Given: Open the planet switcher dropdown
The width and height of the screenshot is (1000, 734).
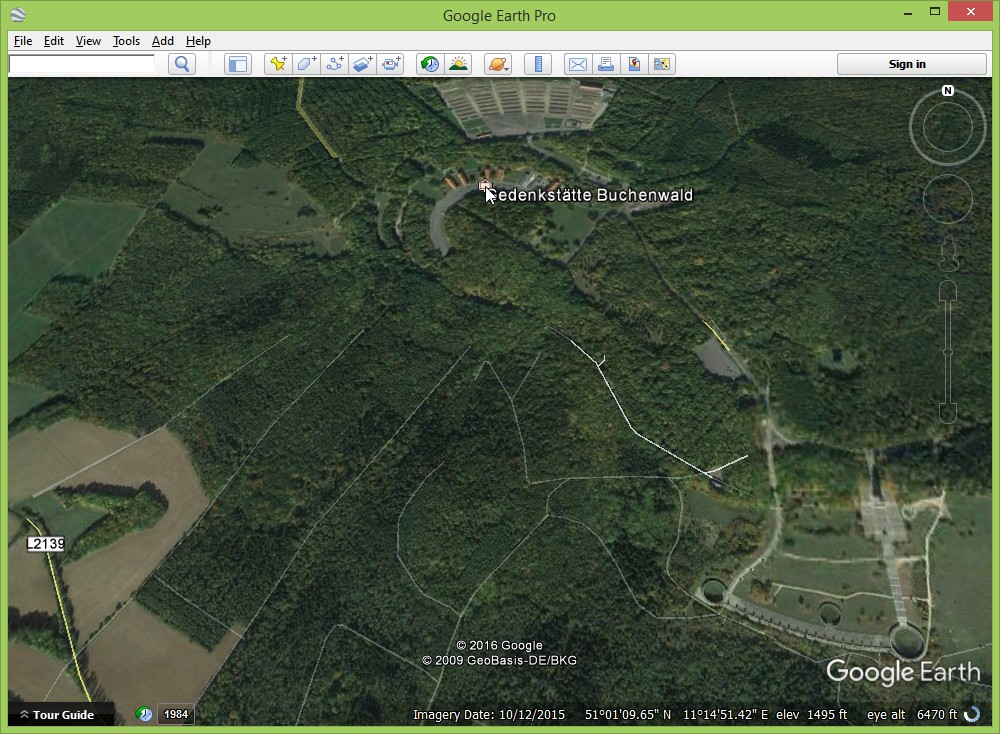Looking at the screenshot, I should (x=498, y=64).
